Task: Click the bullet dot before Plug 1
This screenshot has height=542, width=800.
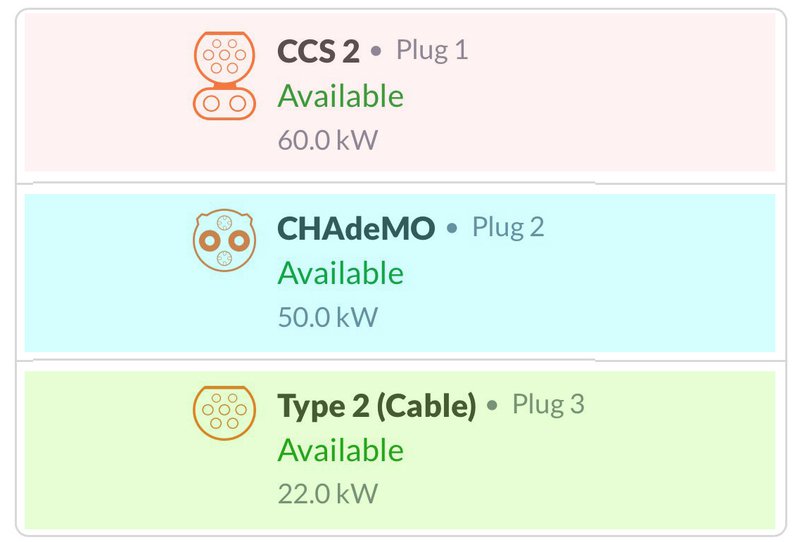Action: [376, 51]
